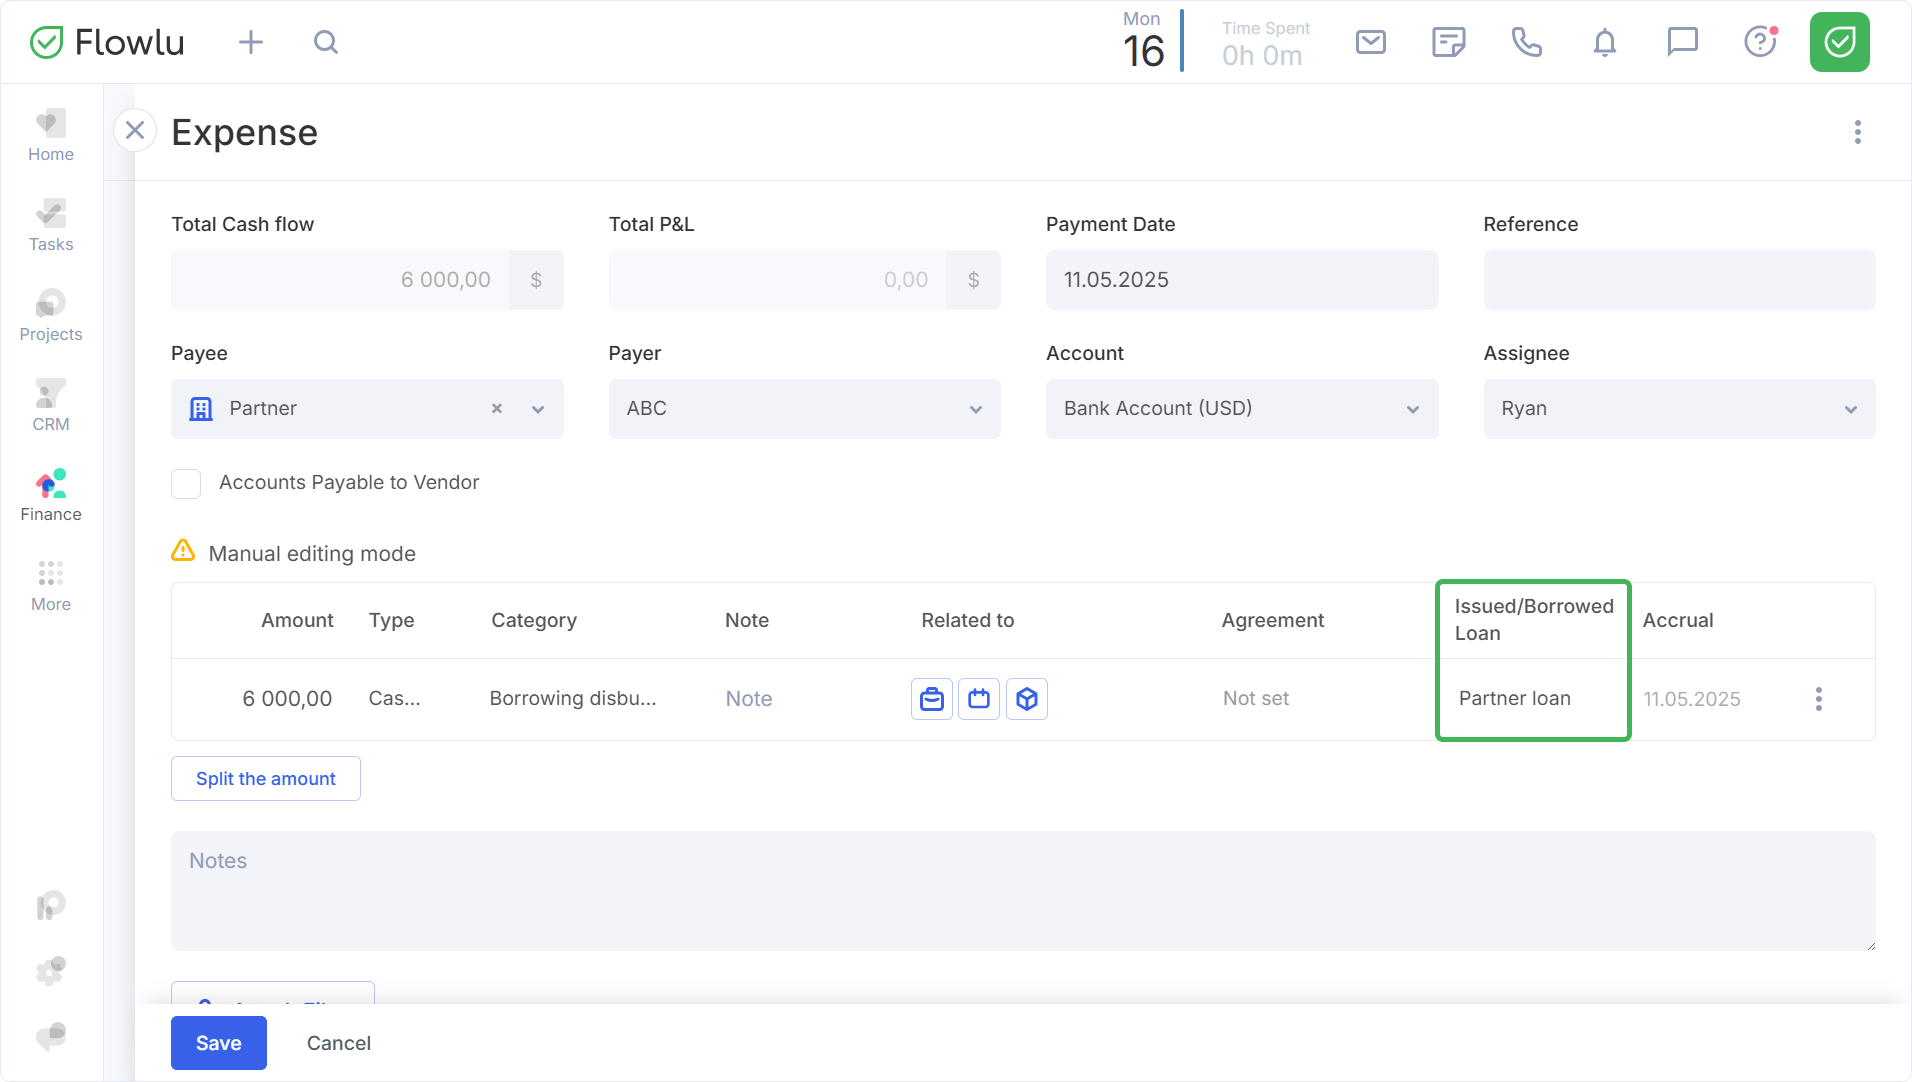This screenshot has height=1082, width=1912.
Task: Click the Split the amount button
Action: (266, 779)
